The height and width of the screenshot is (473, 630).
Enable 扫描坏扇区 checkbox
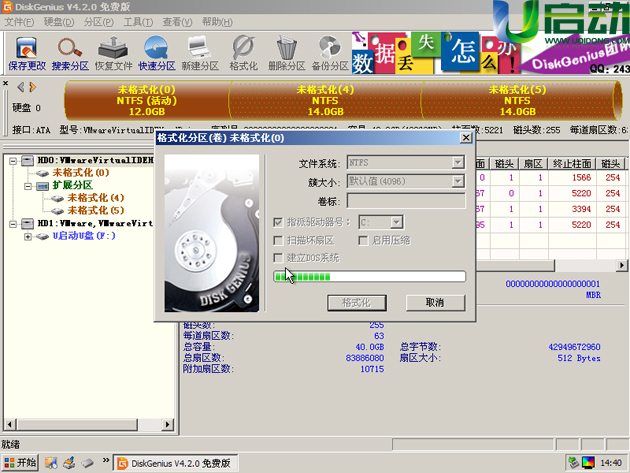click(x=278, y=240)
